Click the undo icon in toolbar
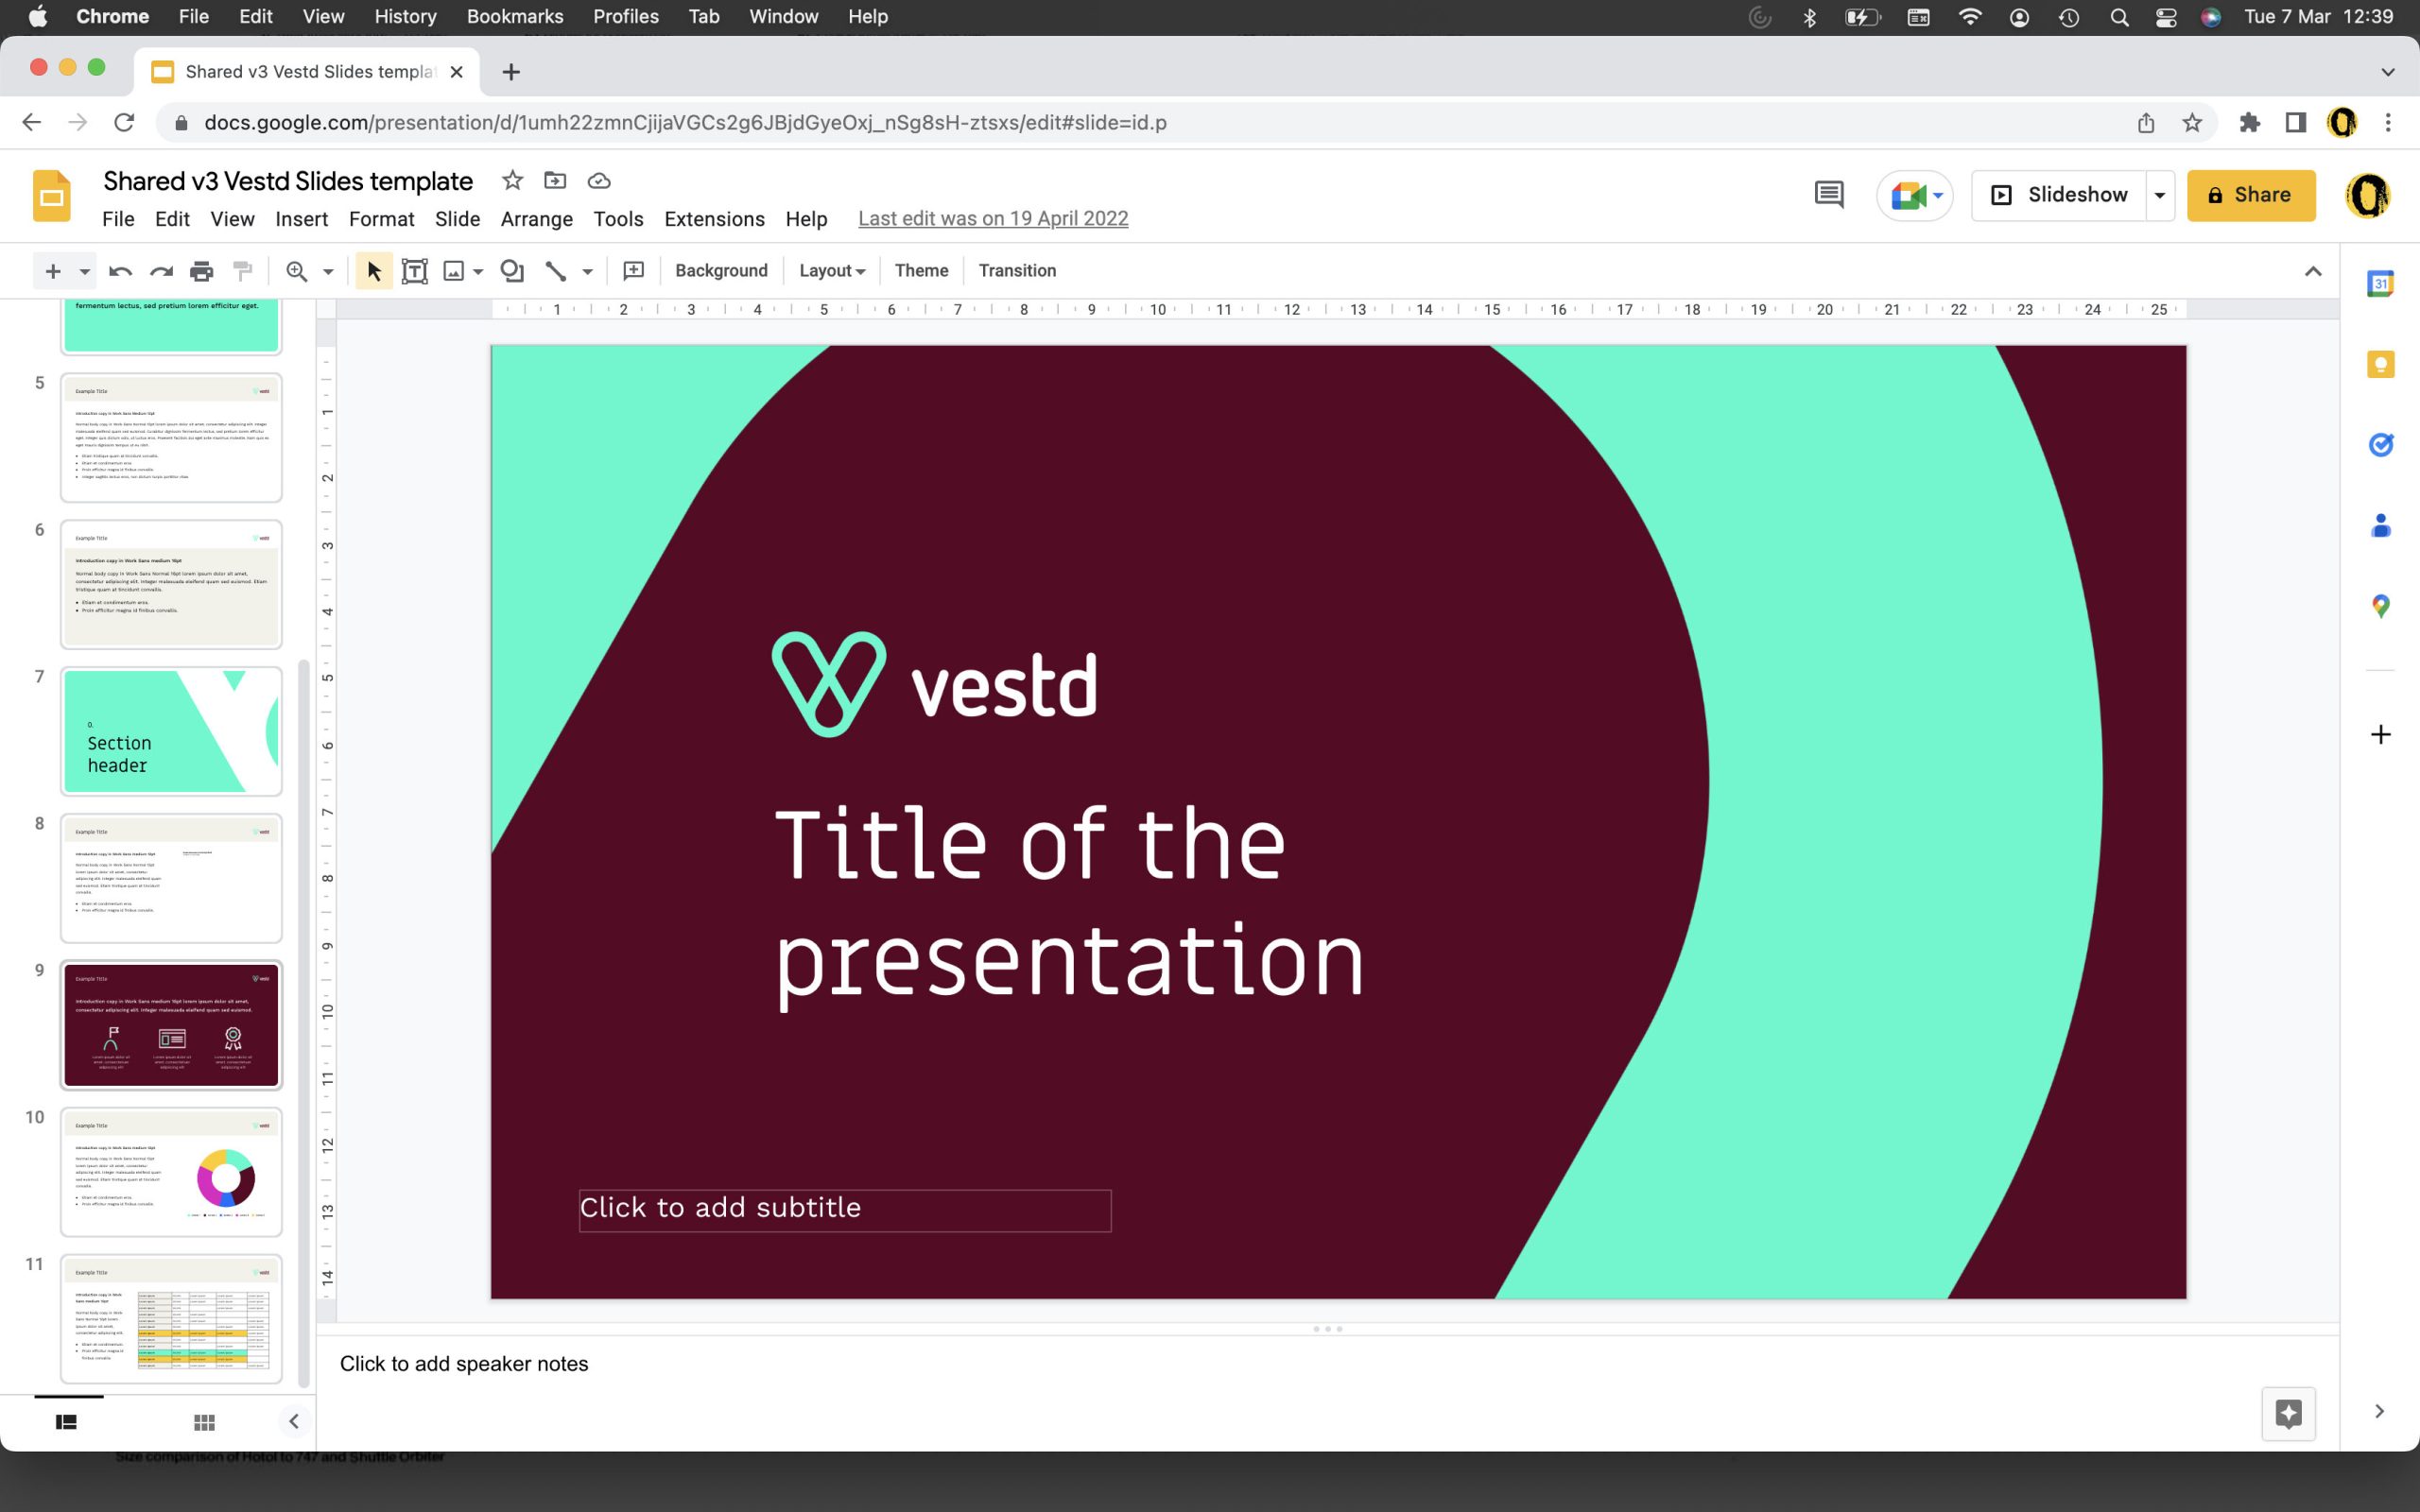Image resolution: width=2420 pixels, height=1512 pixels. [x=116, y=270]
